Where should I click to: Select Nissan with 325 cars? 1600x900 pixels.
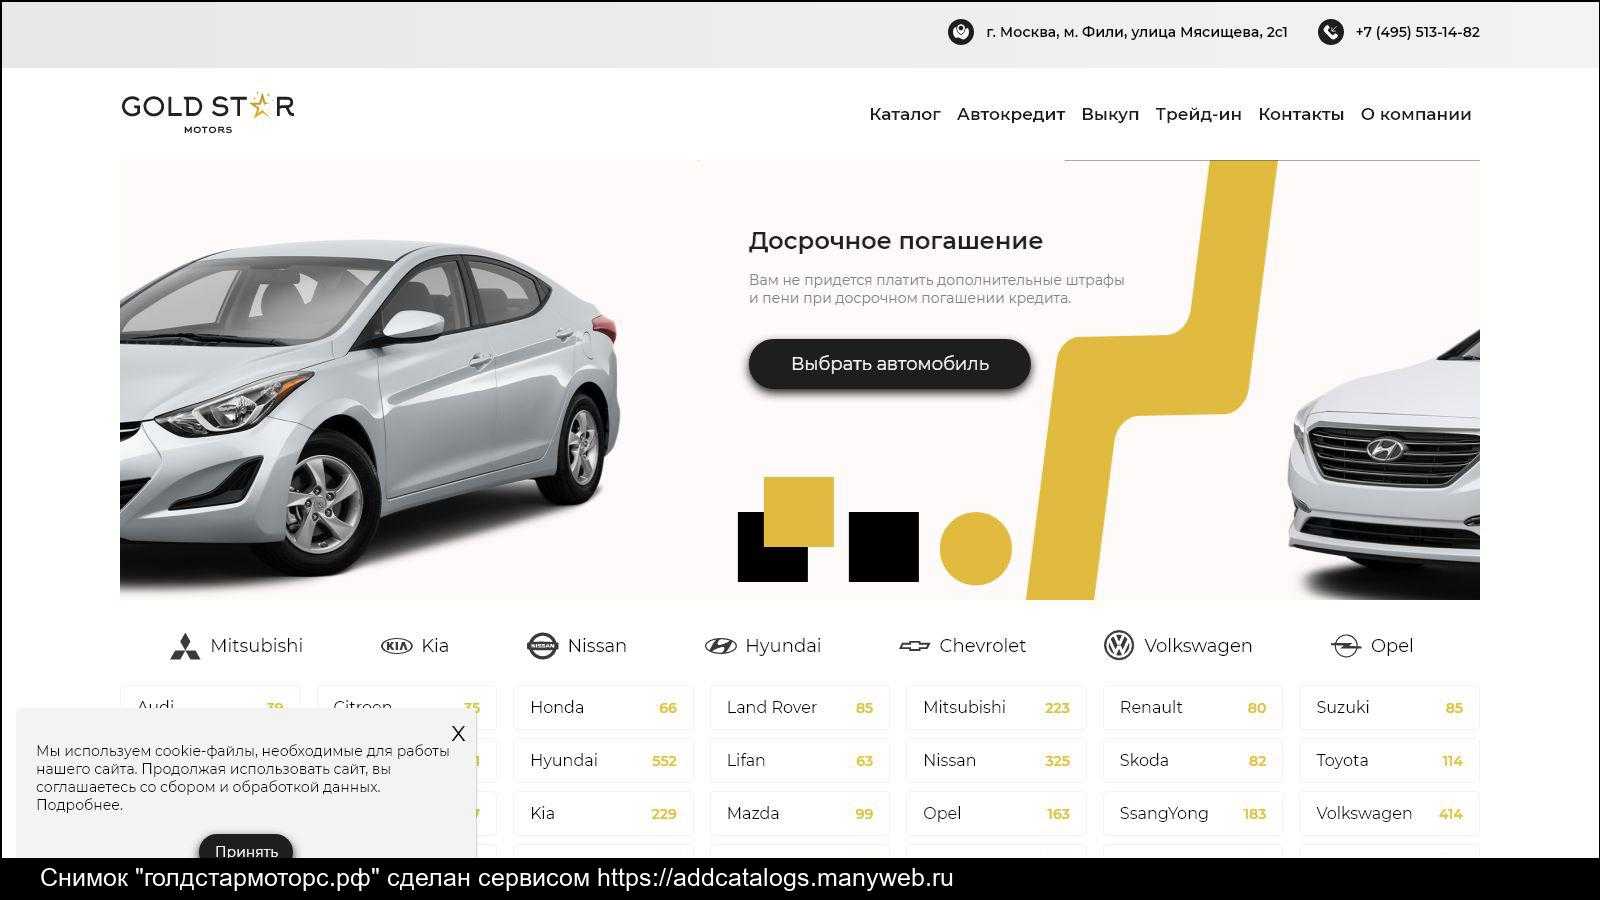(997, 761)
